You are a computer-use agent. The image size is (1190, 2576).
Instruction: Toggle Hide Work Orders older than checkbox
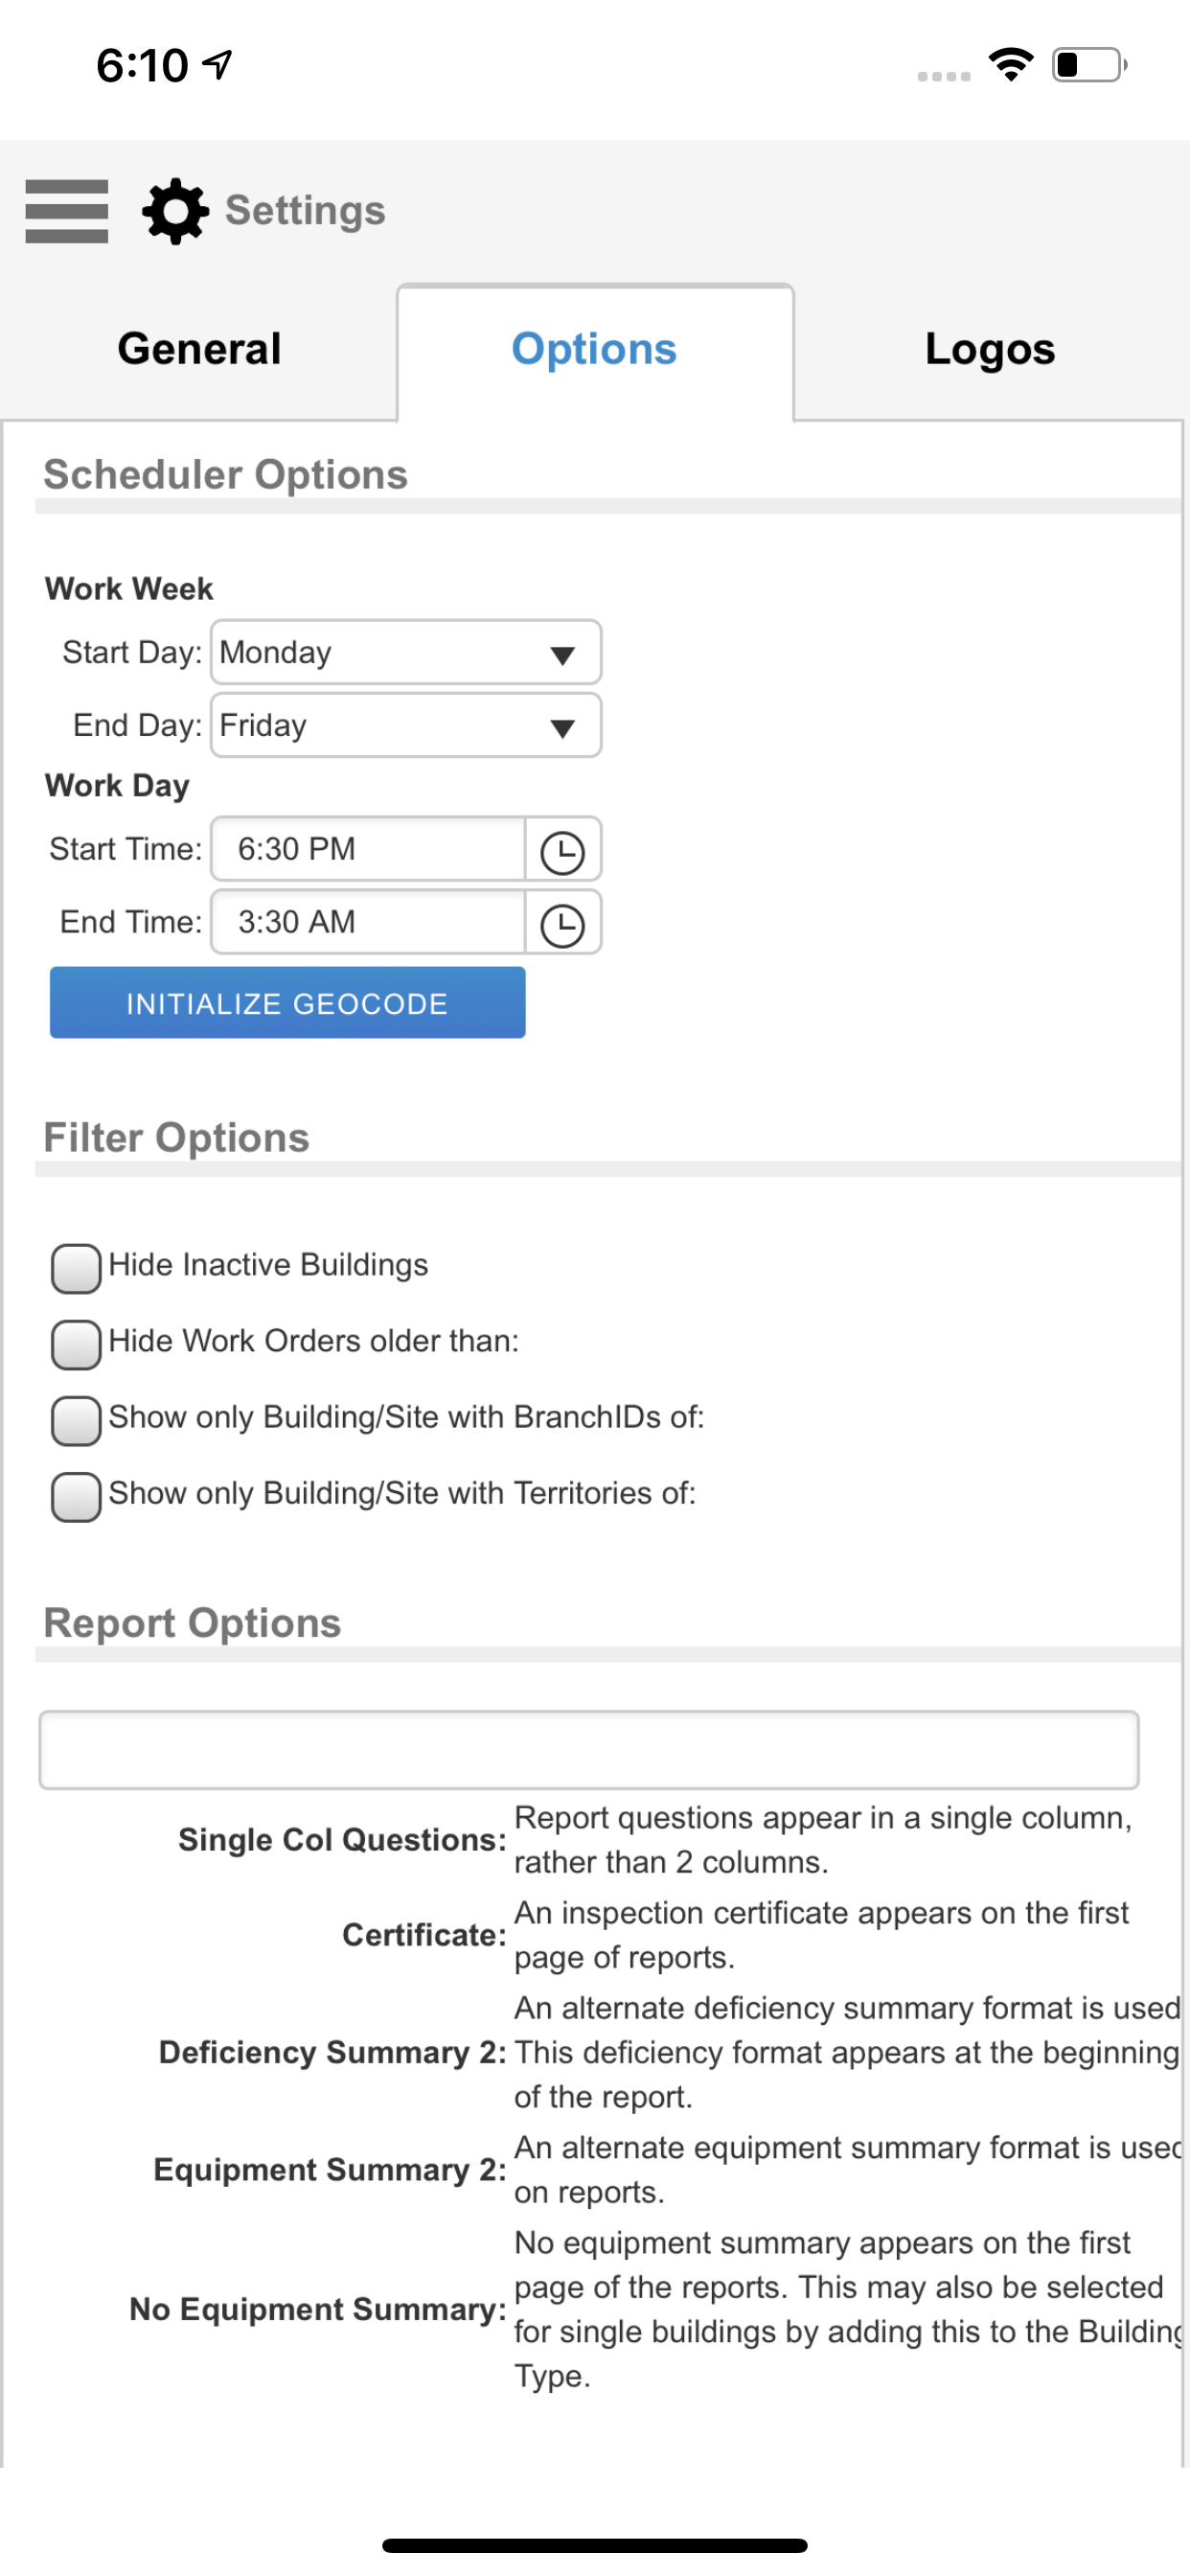tap(76, 1344)
